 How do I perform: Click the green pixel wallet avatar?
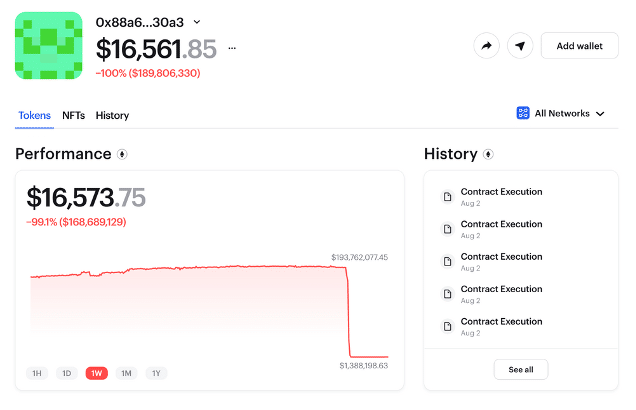pos(49,46)
